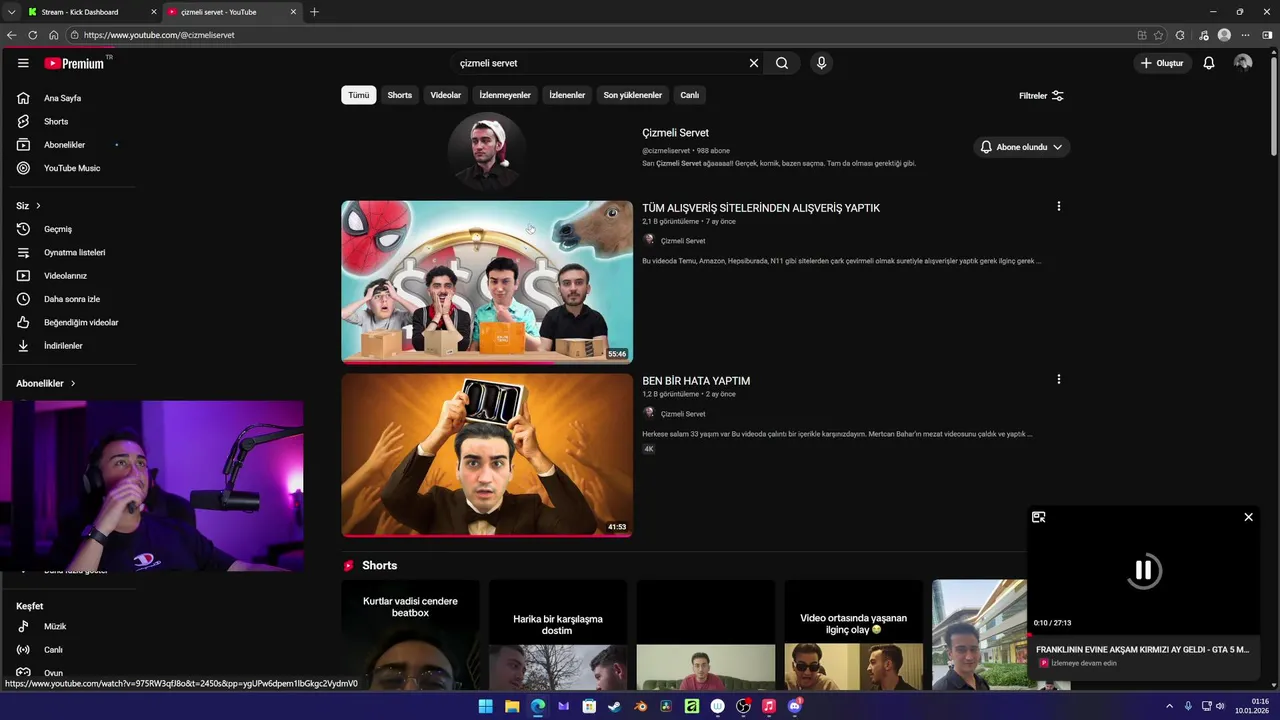Select the İzlenenler filter chip
Viewport: 1280px width, 720px height.
point(567,95)
